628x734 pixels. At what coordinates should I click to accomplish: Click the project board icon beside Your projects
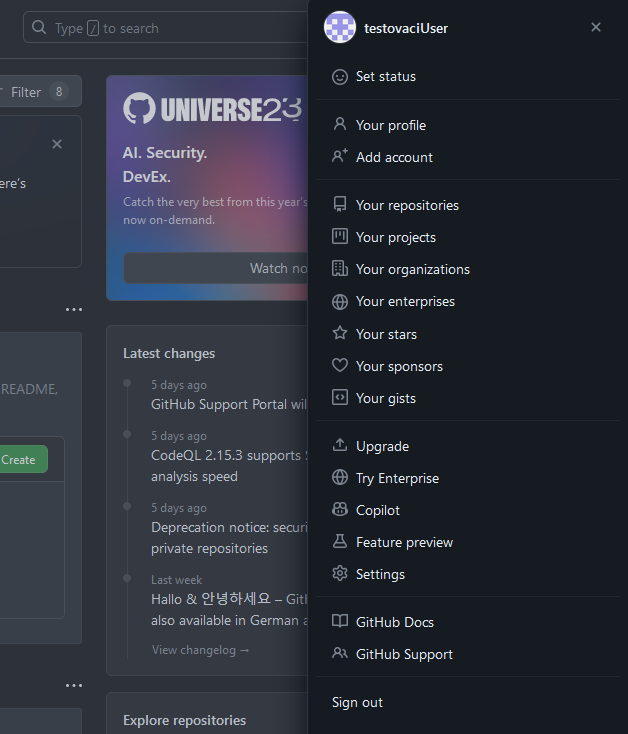tap(340, 236)
